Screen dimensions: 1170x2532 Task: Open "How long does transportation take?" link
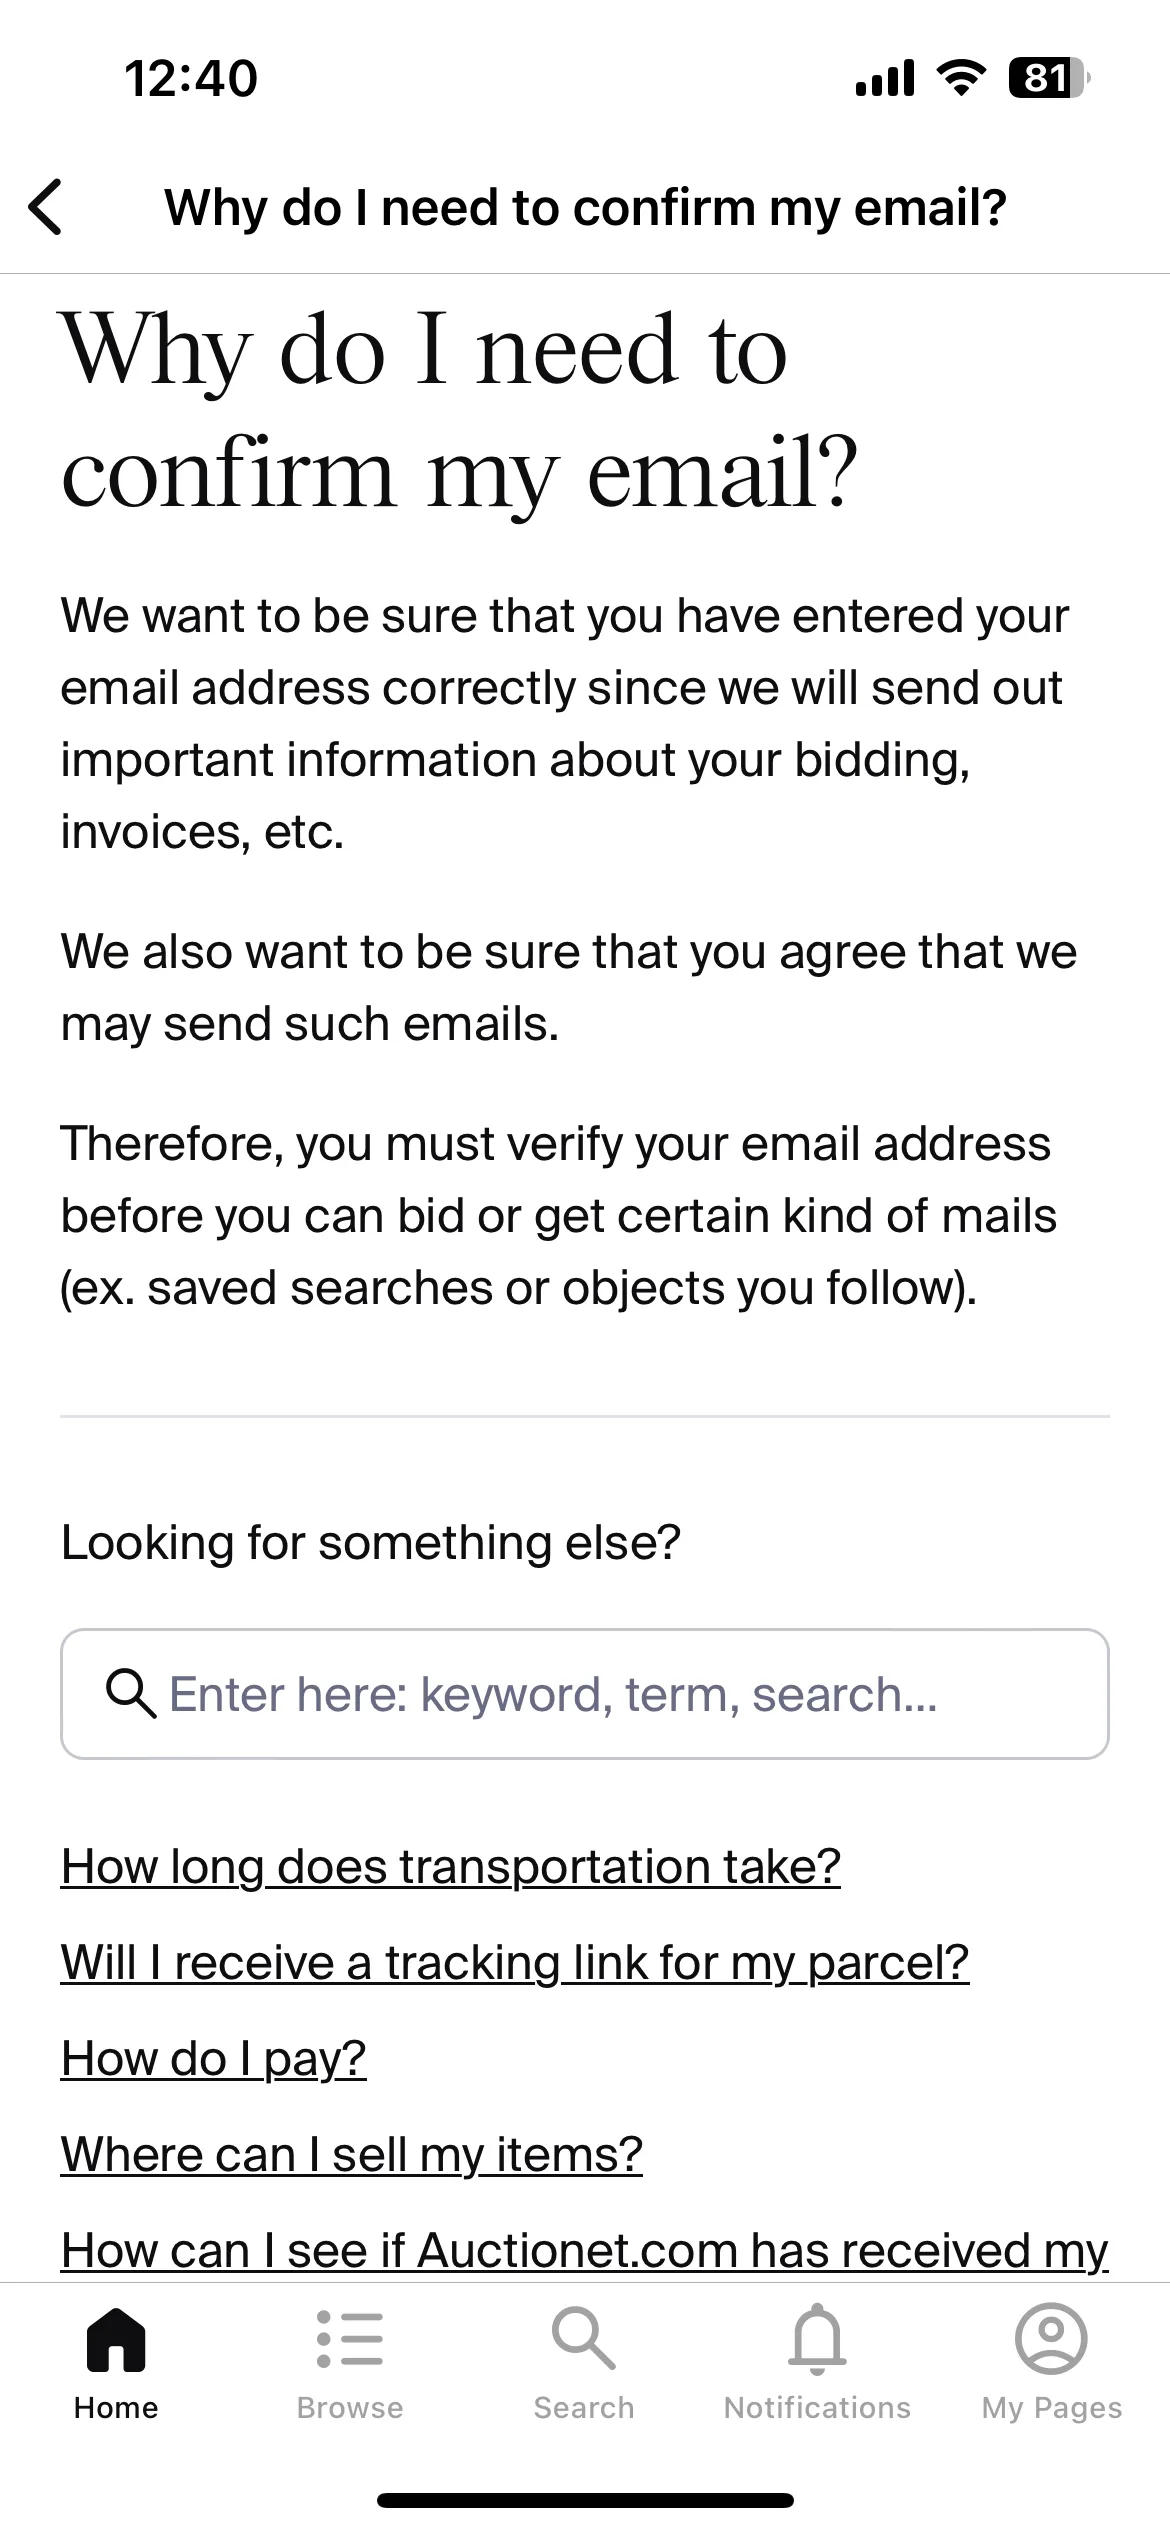(451, 1866)
